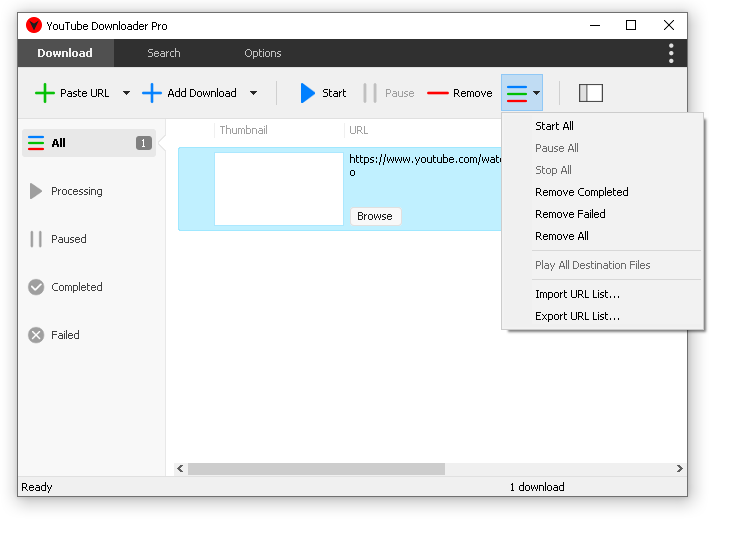
Task: Click the Start label in toolbar
Action: [x=334, y=93]
